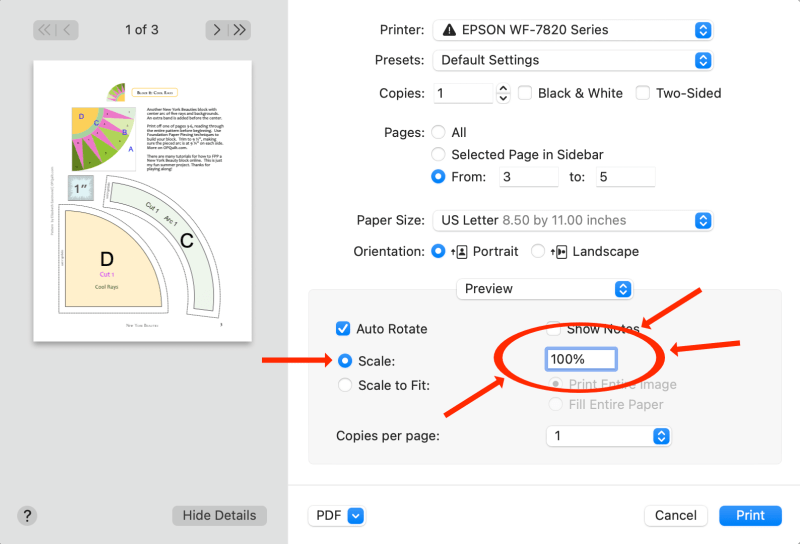The height and width of the screenshot is (544, 800).
Task: Click the PDF dropdown arrow
Action: point(356,516)
